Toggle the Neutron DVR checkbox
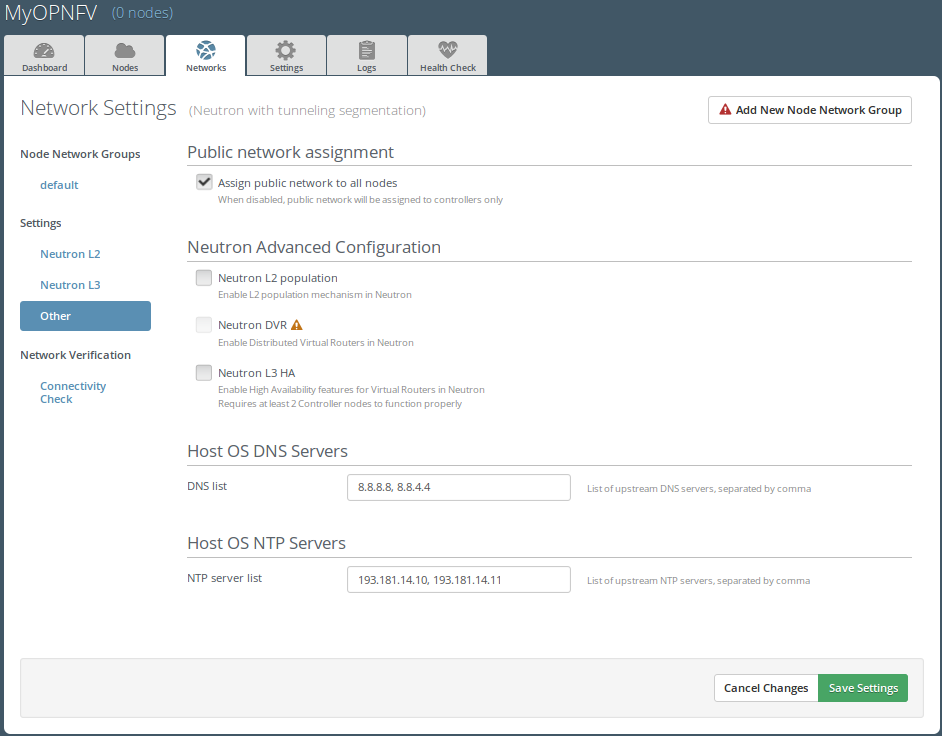 coord(204,325)
